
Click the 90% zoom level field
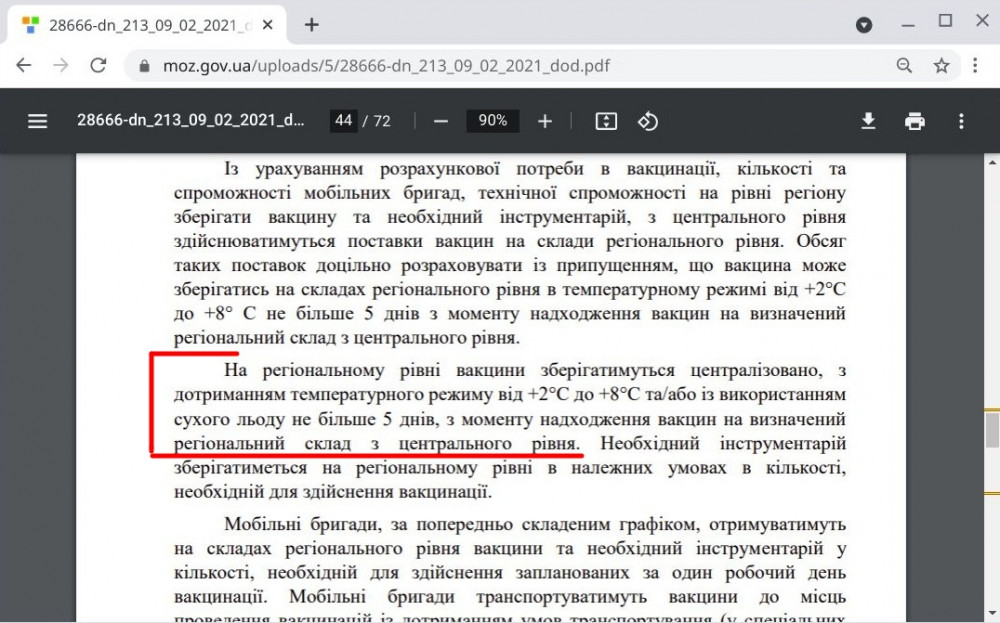(492, 121)
